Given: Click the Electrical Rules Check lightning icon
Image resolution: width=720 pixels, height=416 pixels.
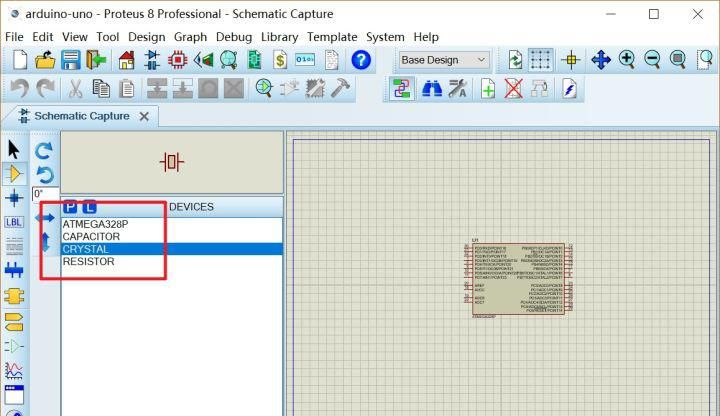Looking at the screenshot, I should [x=569, y=89].
